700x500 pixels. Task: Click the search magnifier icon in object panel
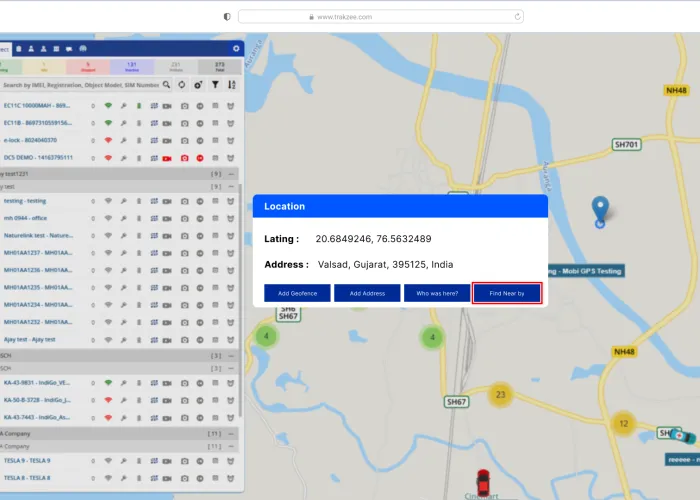167,85
